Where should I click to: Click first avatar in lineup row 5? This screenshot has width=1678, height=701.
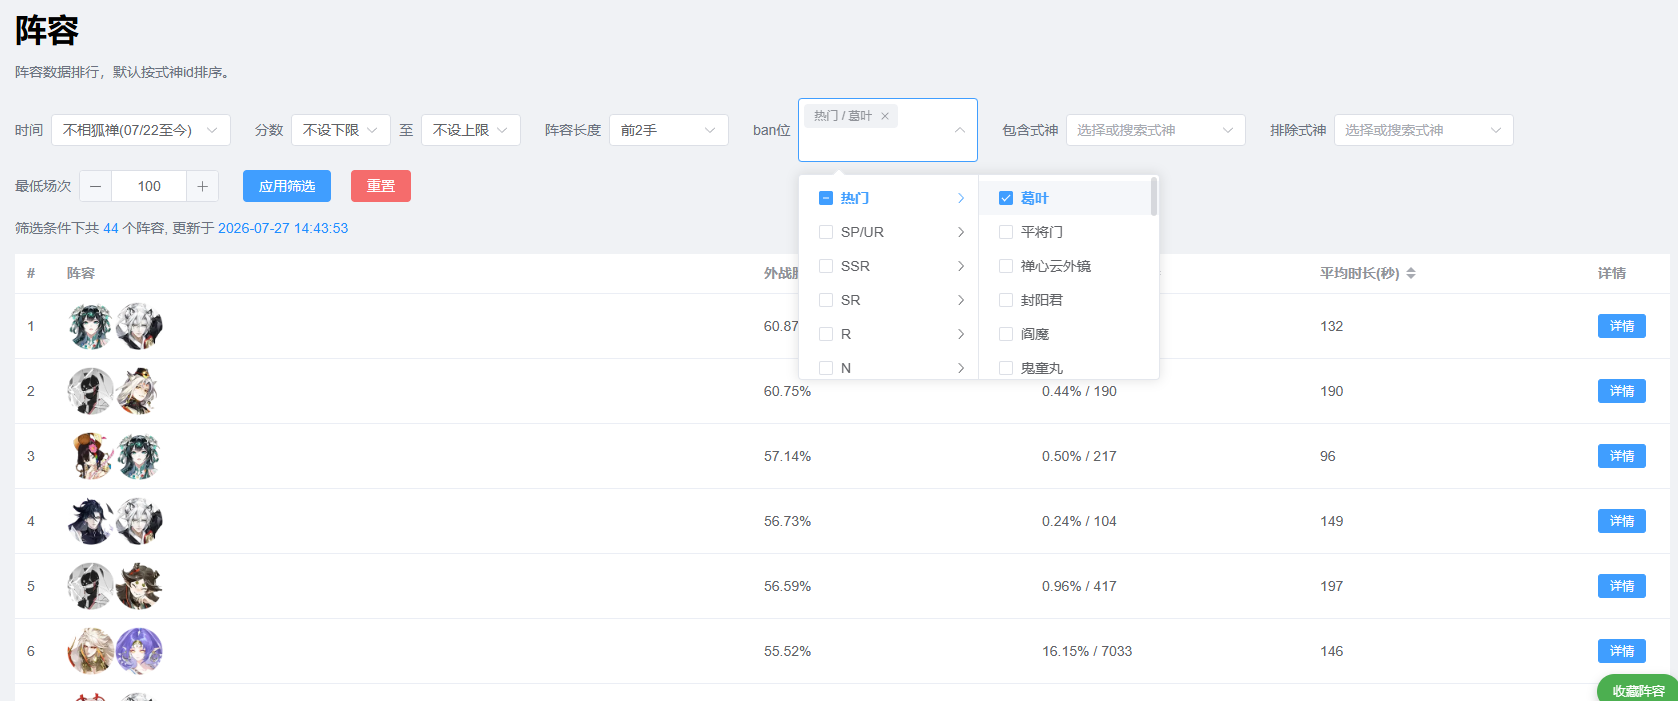tap(90, 586)
